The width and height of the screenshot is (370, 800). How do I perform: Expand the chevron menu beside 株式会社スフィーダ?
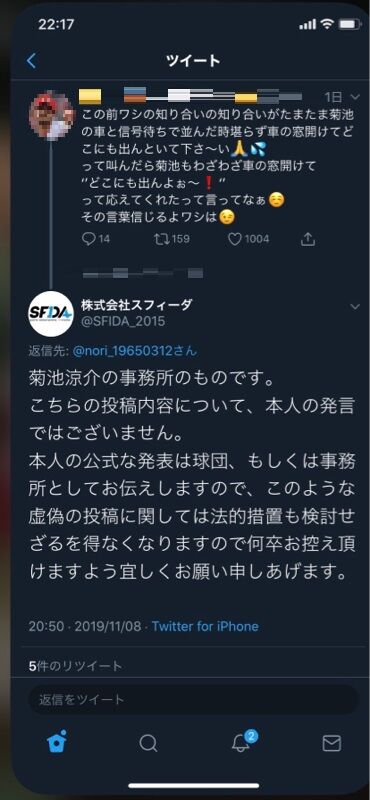[355, 306]
